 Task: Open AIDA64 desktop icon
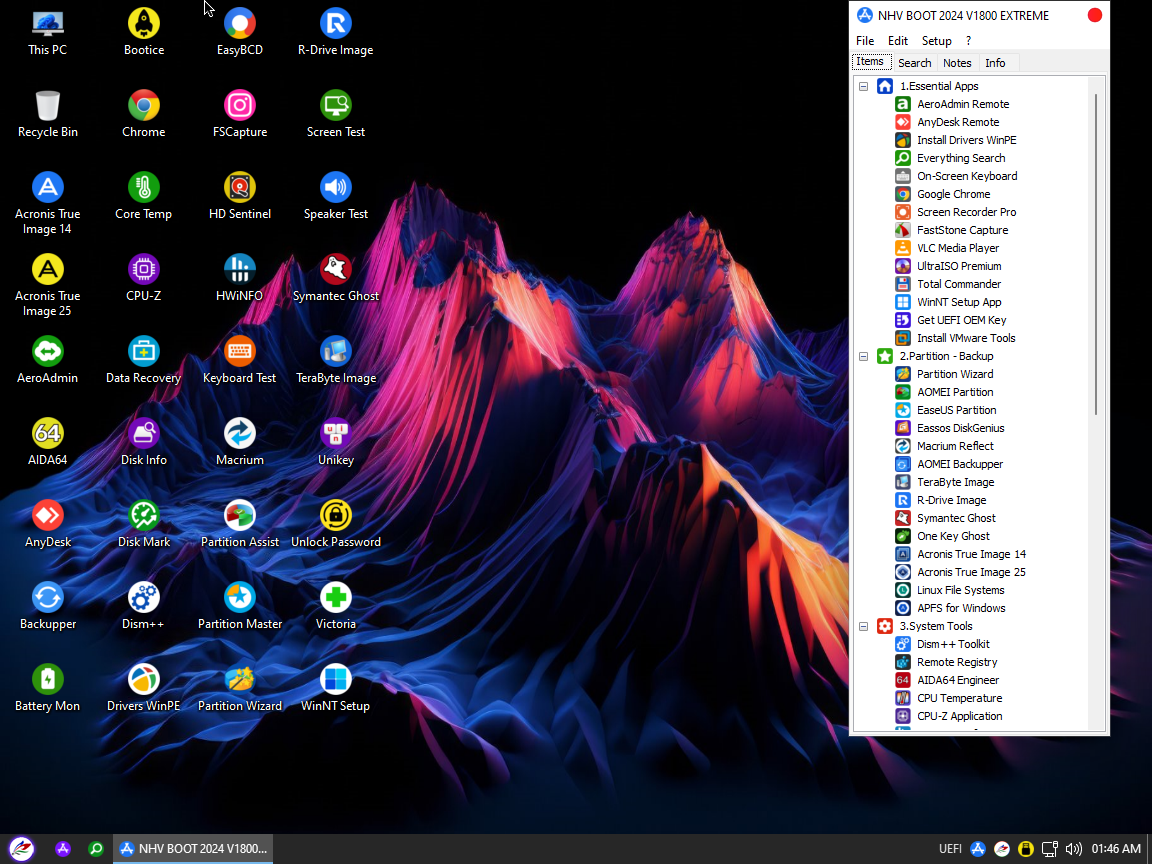coord(48,442)
